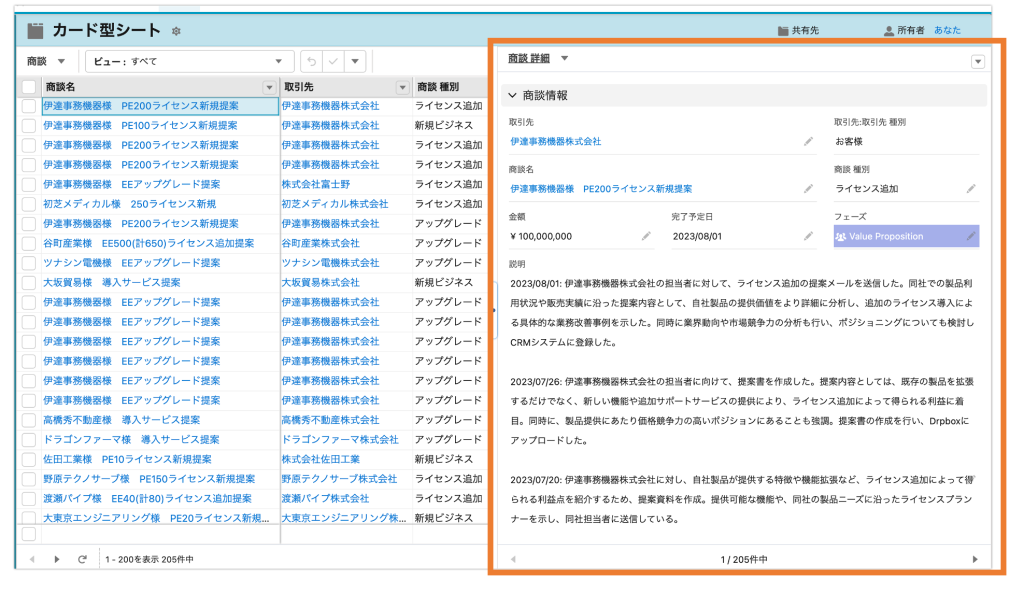Image resolution: width=1024 pixels, height=593 pixels.
Task: Open the sheet settings gear icon
Action: 176,31
